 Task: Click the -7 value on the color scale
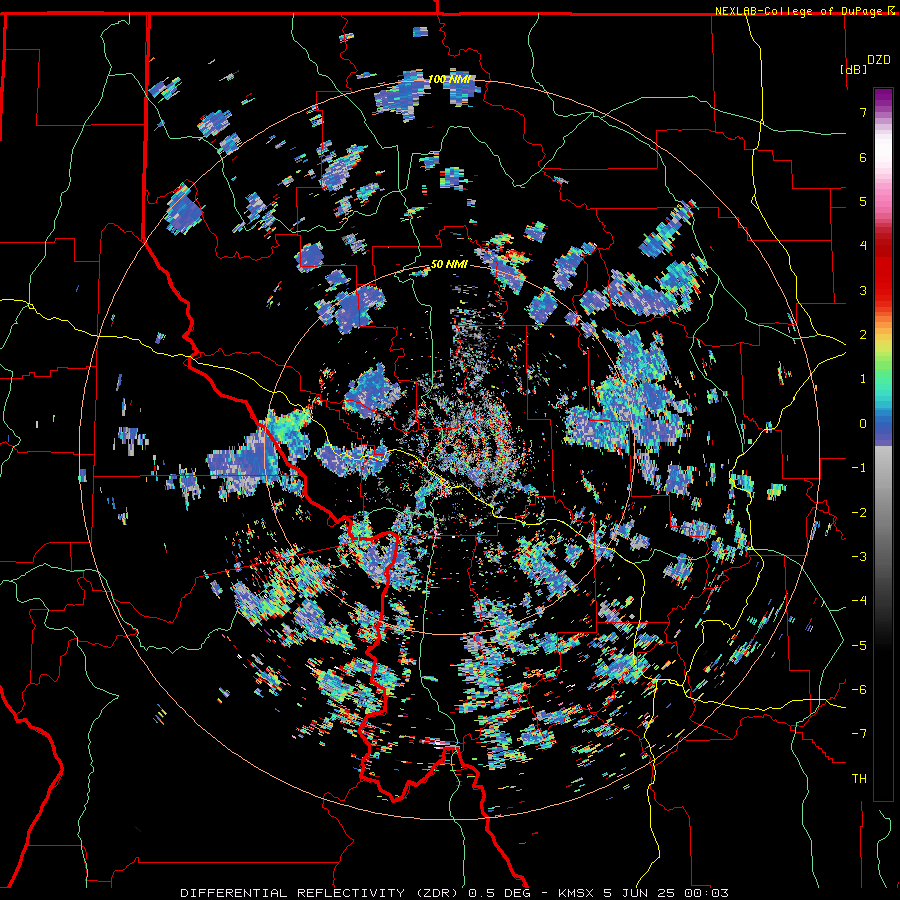(x=859, y=734)
